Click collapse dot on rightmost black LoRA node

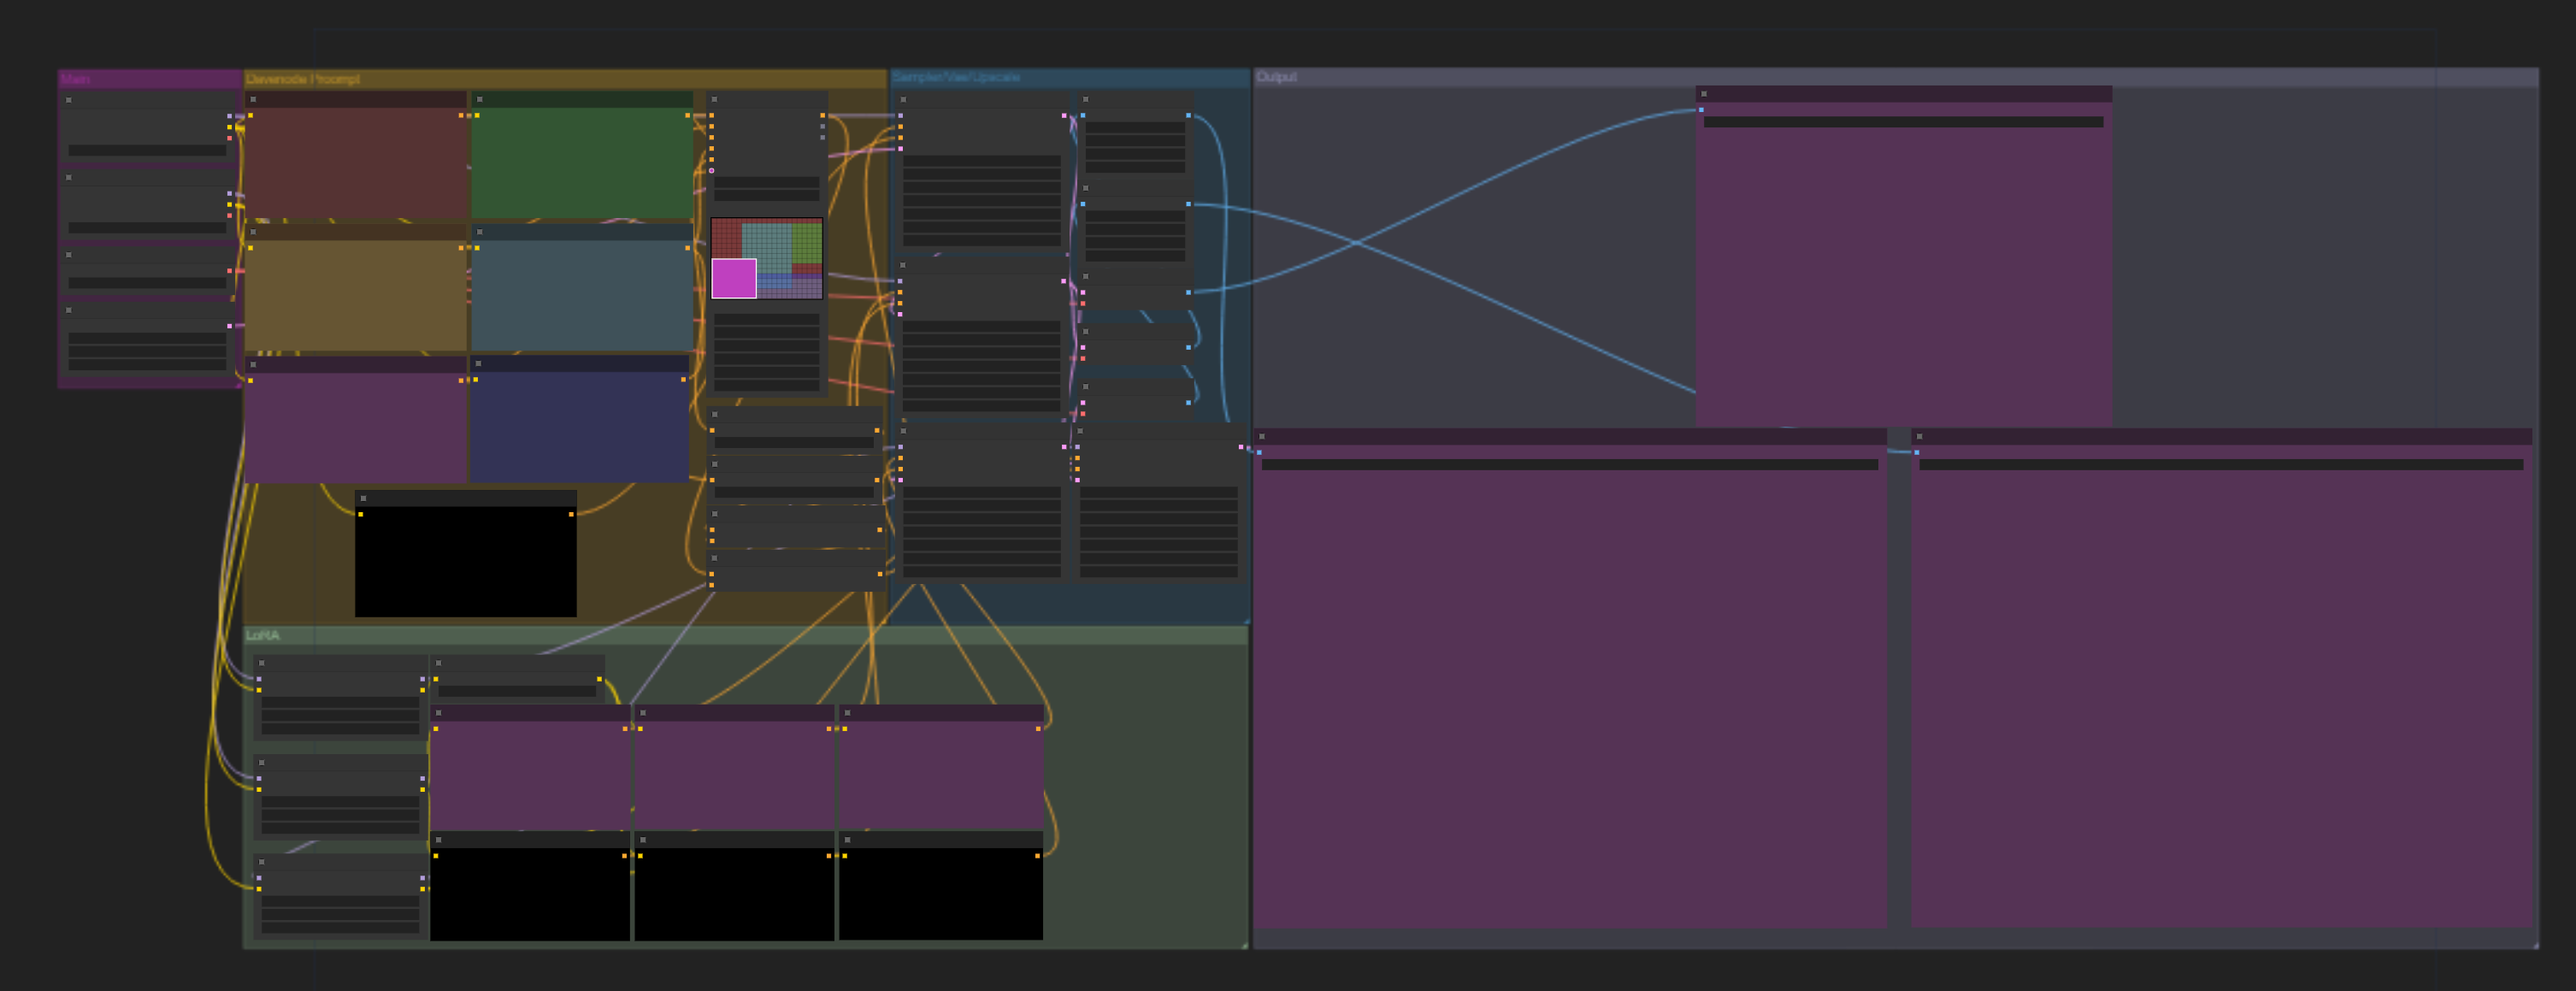(847, 840)
